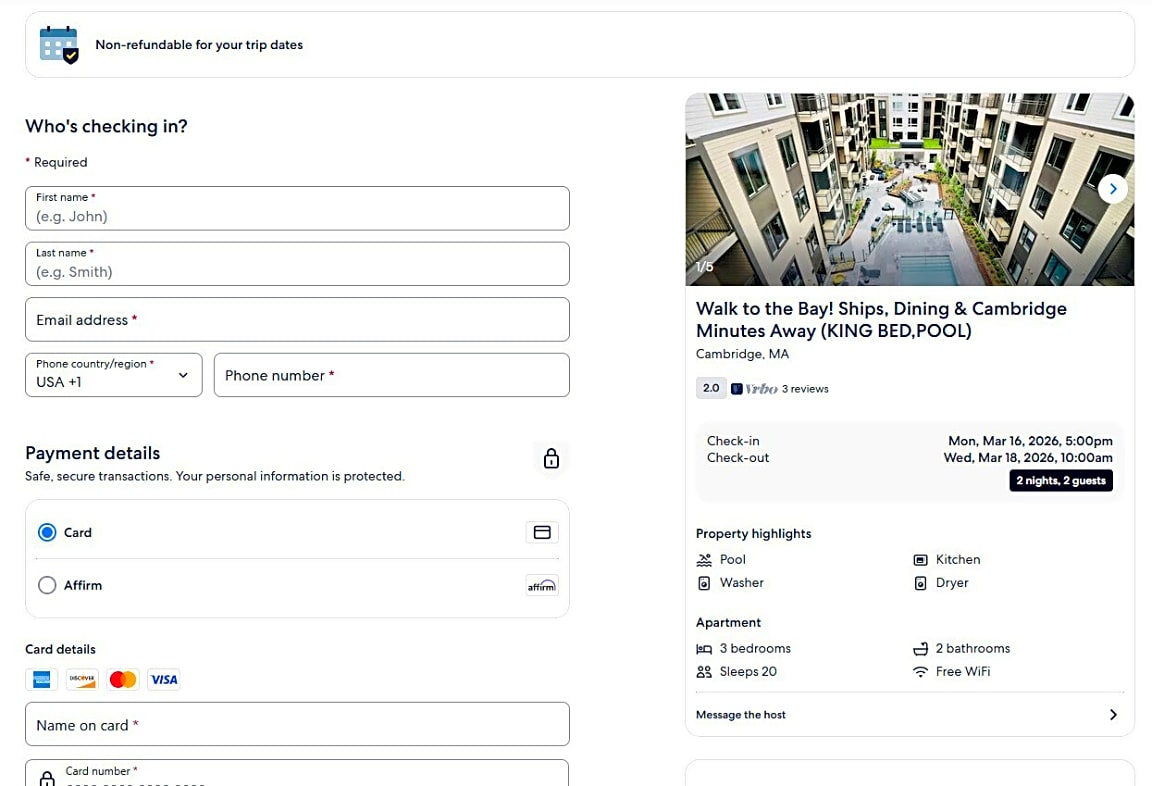Select the Email address field
1152x786 pixels.
[297, 320]
